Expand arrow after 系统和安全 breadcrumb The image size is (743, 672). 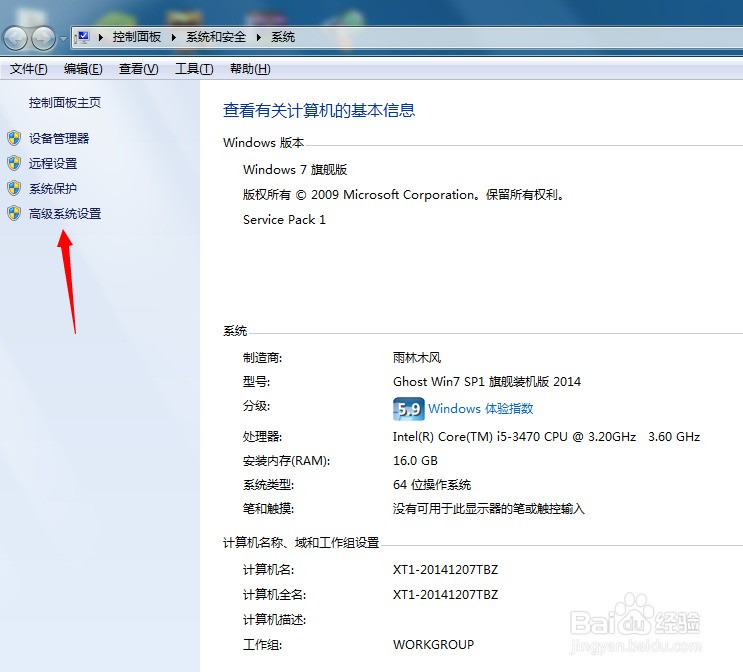[259, 37]
